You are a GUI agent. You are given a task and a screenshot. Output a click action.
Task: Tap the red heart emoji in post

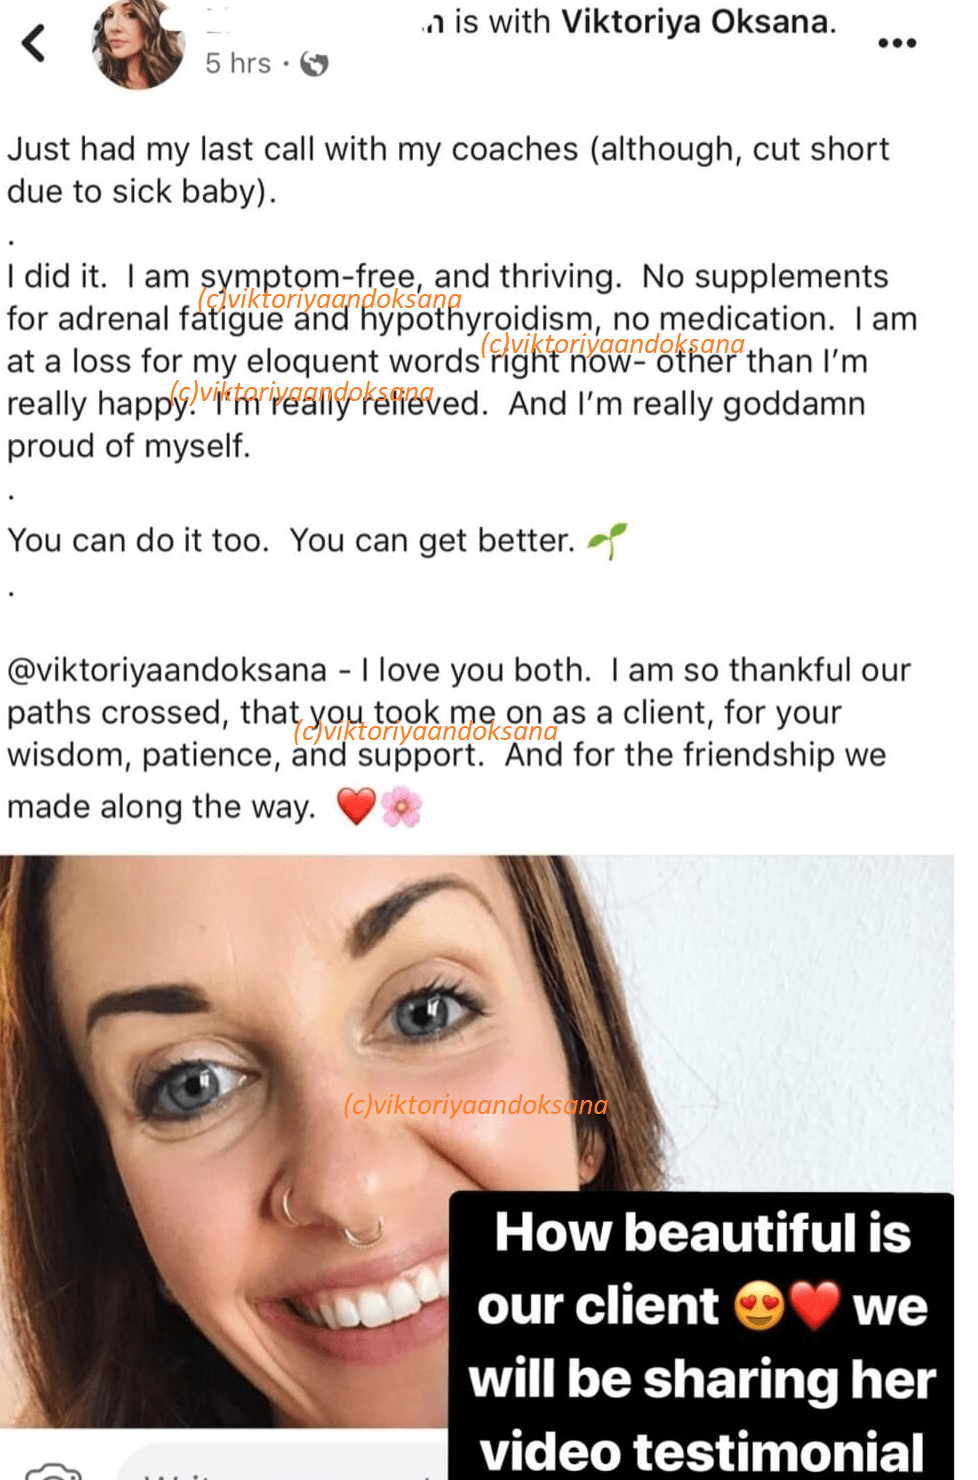(355, 806)
